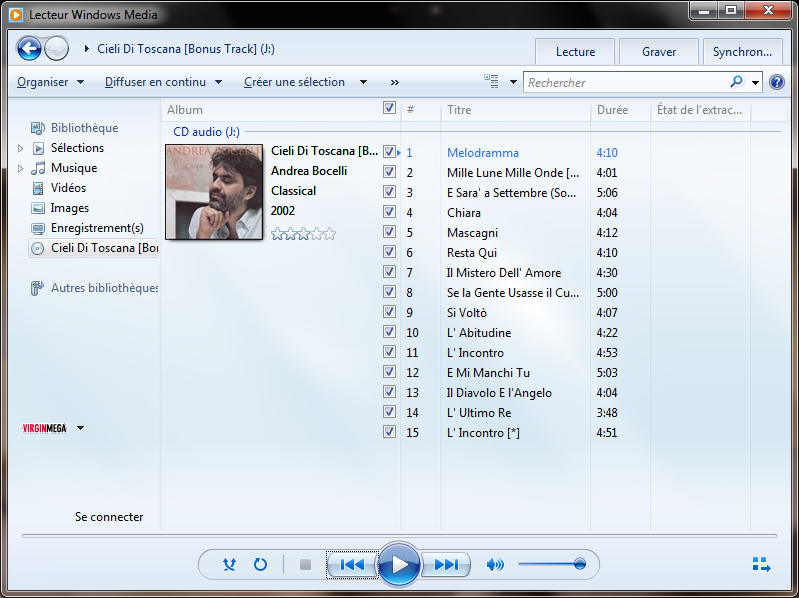Screen dimensions: 799x598
Task: Open Autres bibliothèques
Action: click(95, 288)
